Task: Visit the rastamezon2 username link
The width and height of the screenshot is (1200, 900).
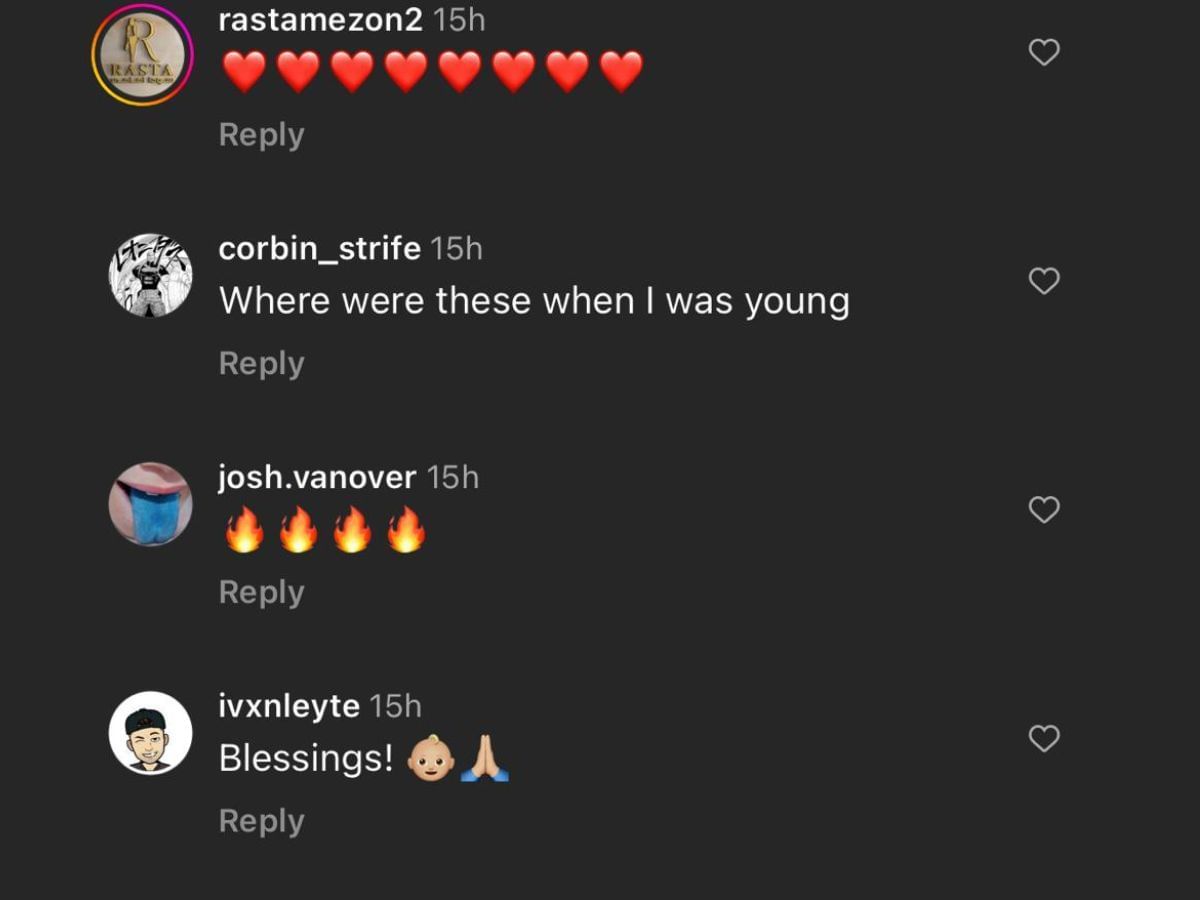Action: point(320,20)
